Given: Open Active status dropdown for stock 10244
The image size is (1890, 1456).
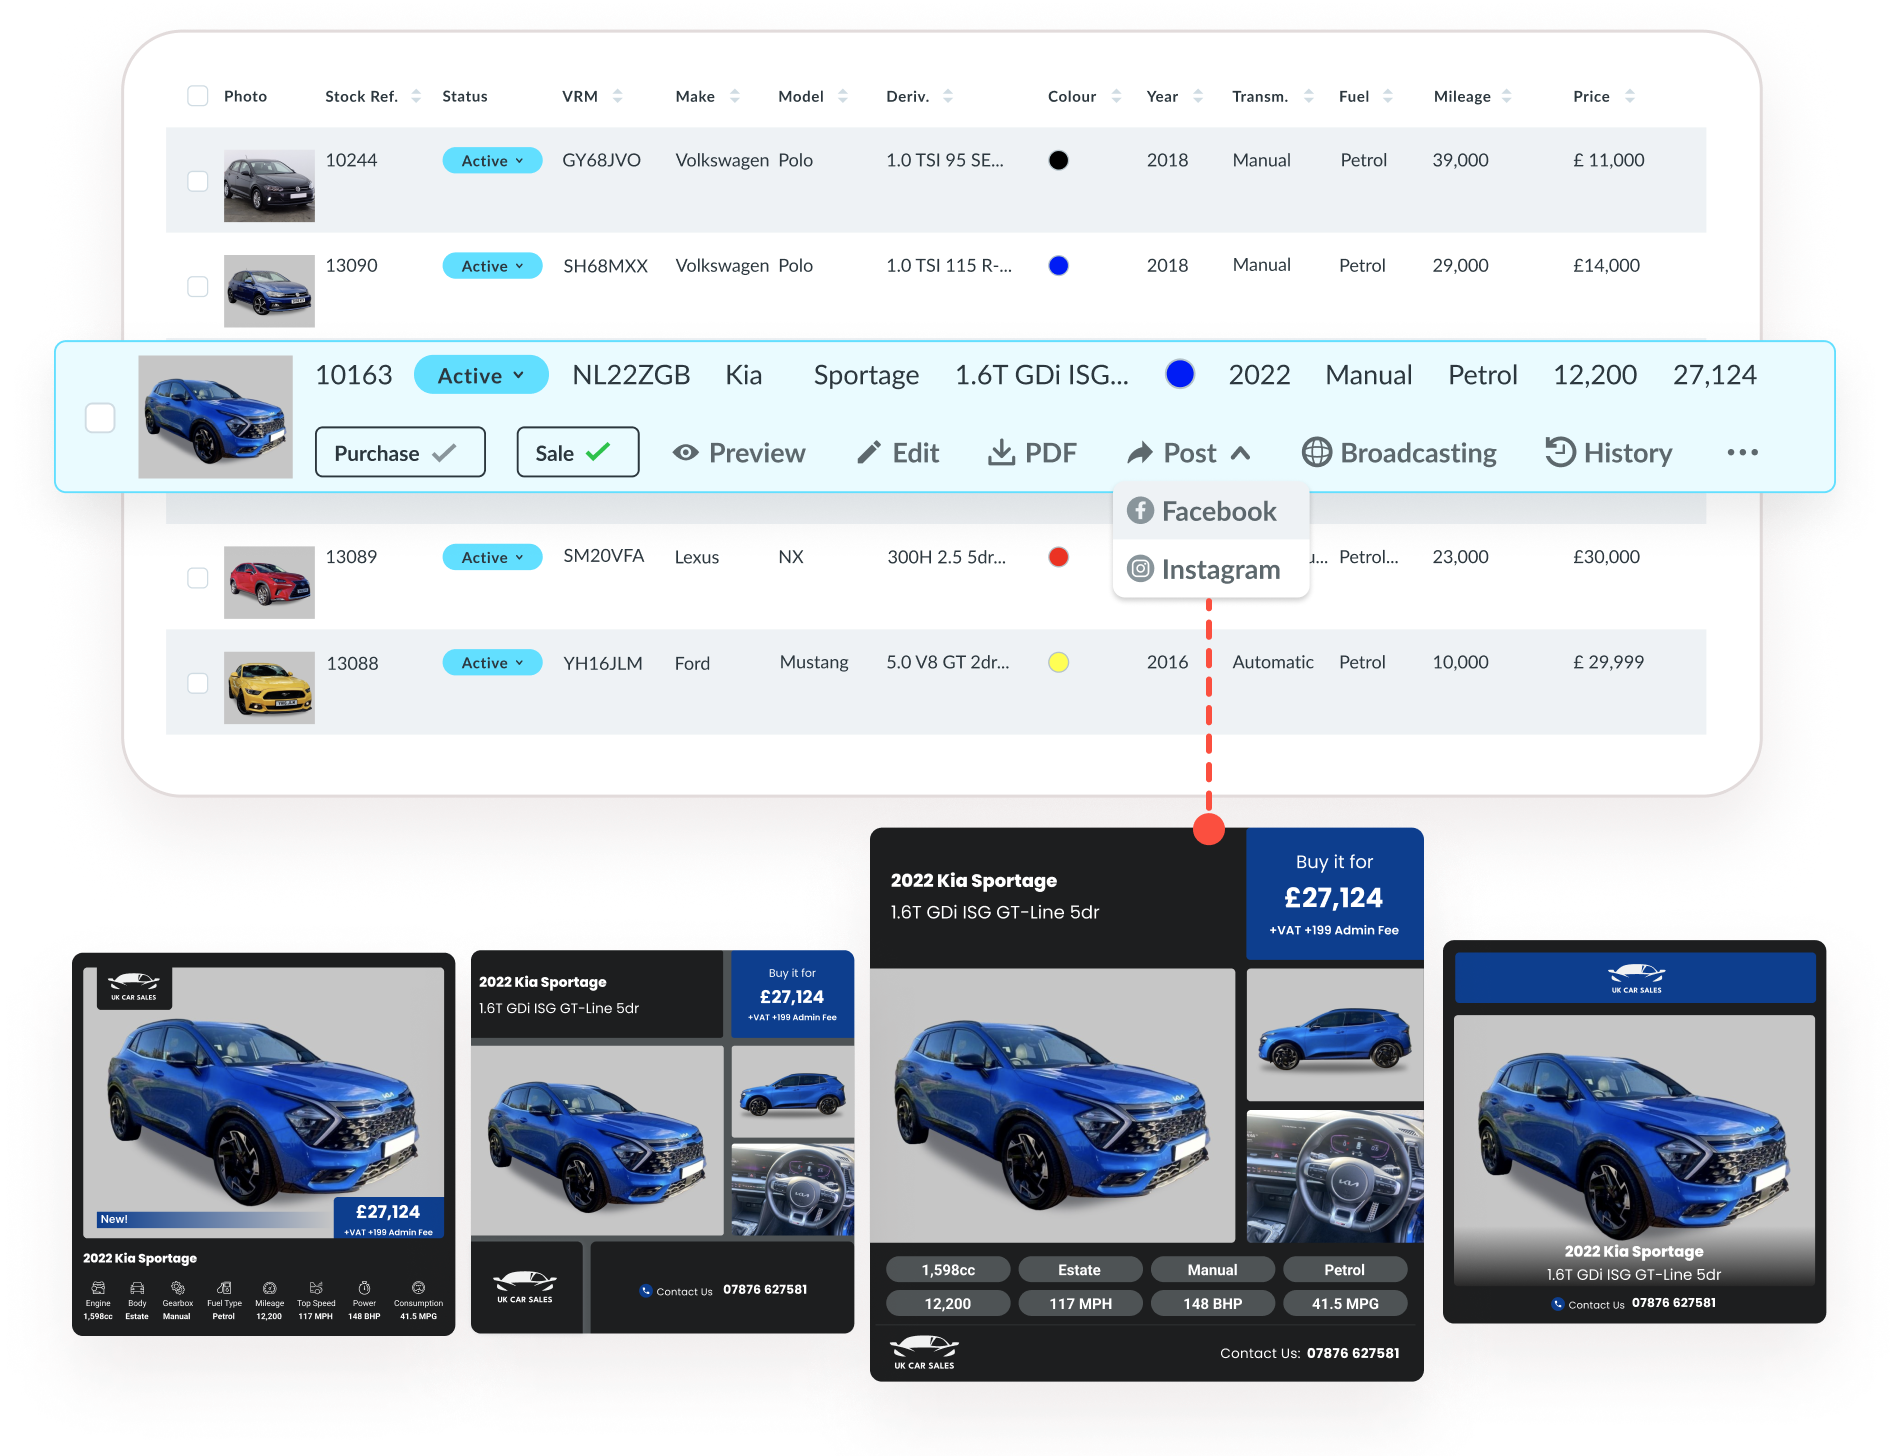Looking at the screenshot, I should pyautogui.click(x=492, y=161).
